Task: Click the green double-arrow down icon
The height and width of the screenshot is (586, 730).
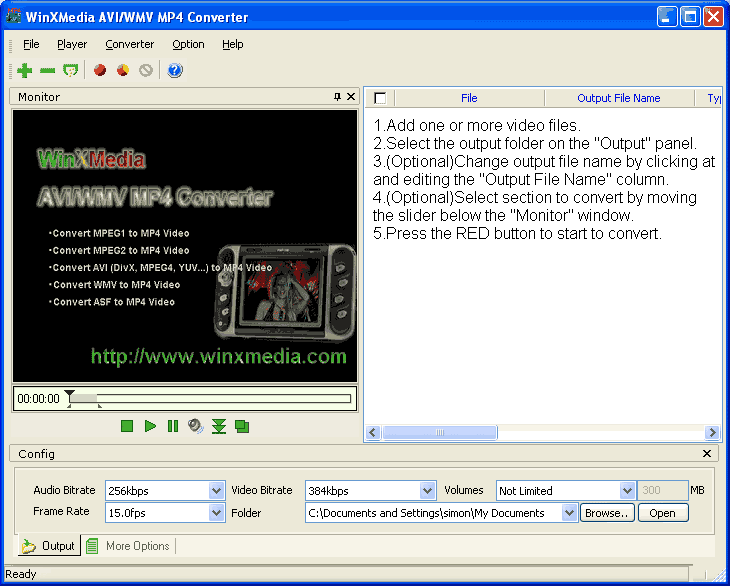Action: 219,426
